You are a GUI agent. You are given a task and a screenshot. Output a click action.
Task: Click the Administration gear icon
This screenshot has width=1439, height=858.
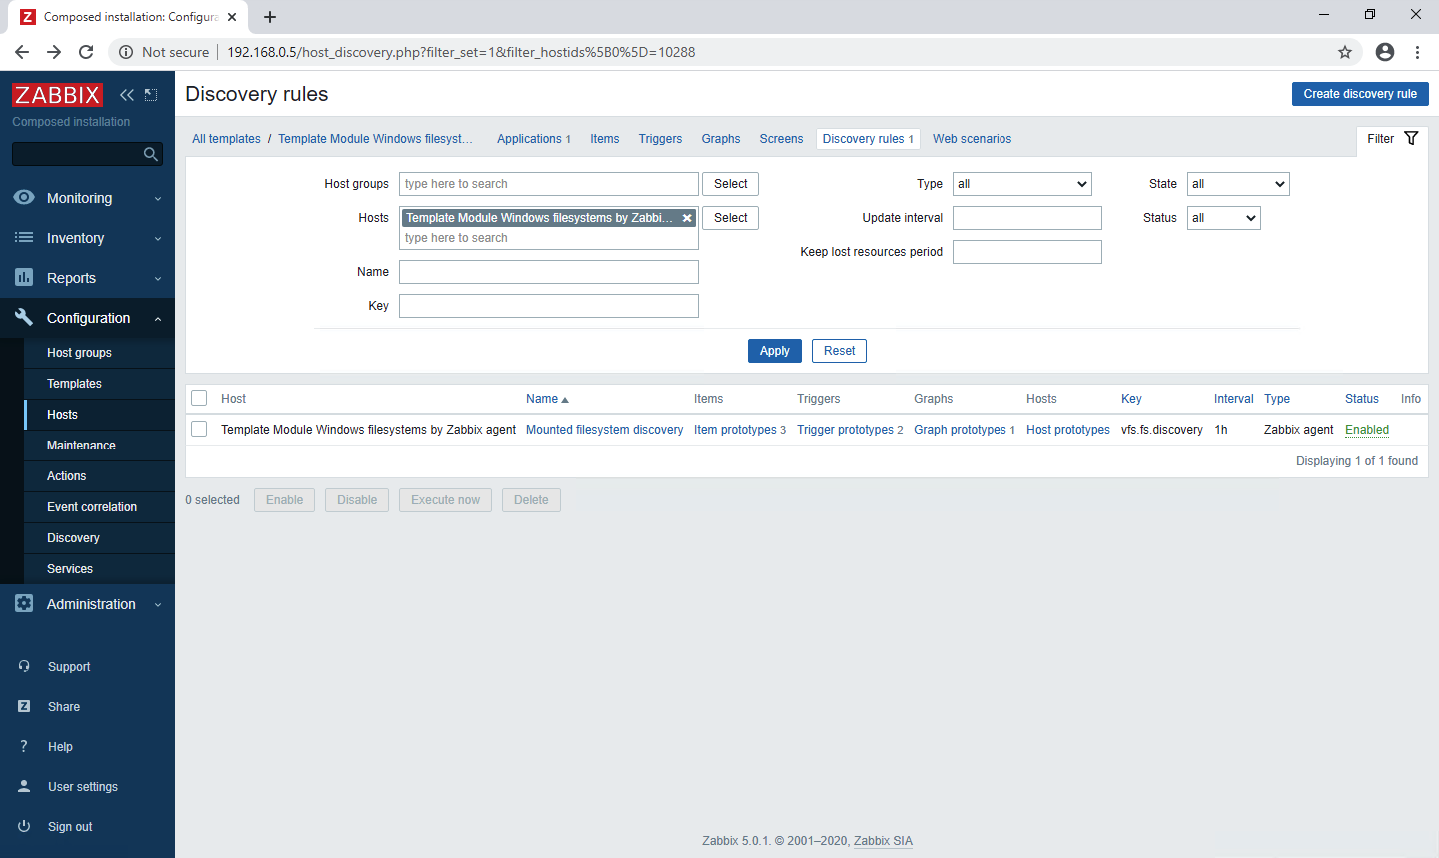[x=24, y=604]
